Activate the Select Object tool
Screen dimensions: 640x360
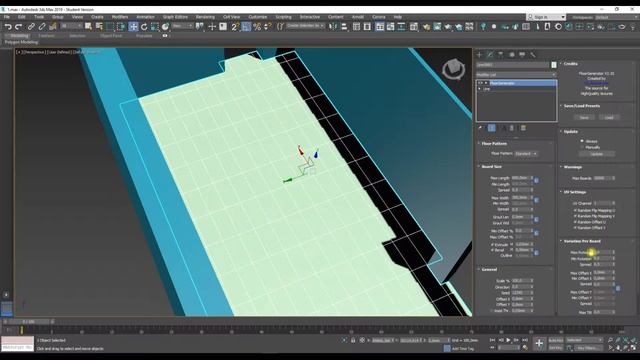[x=88, y=27]
